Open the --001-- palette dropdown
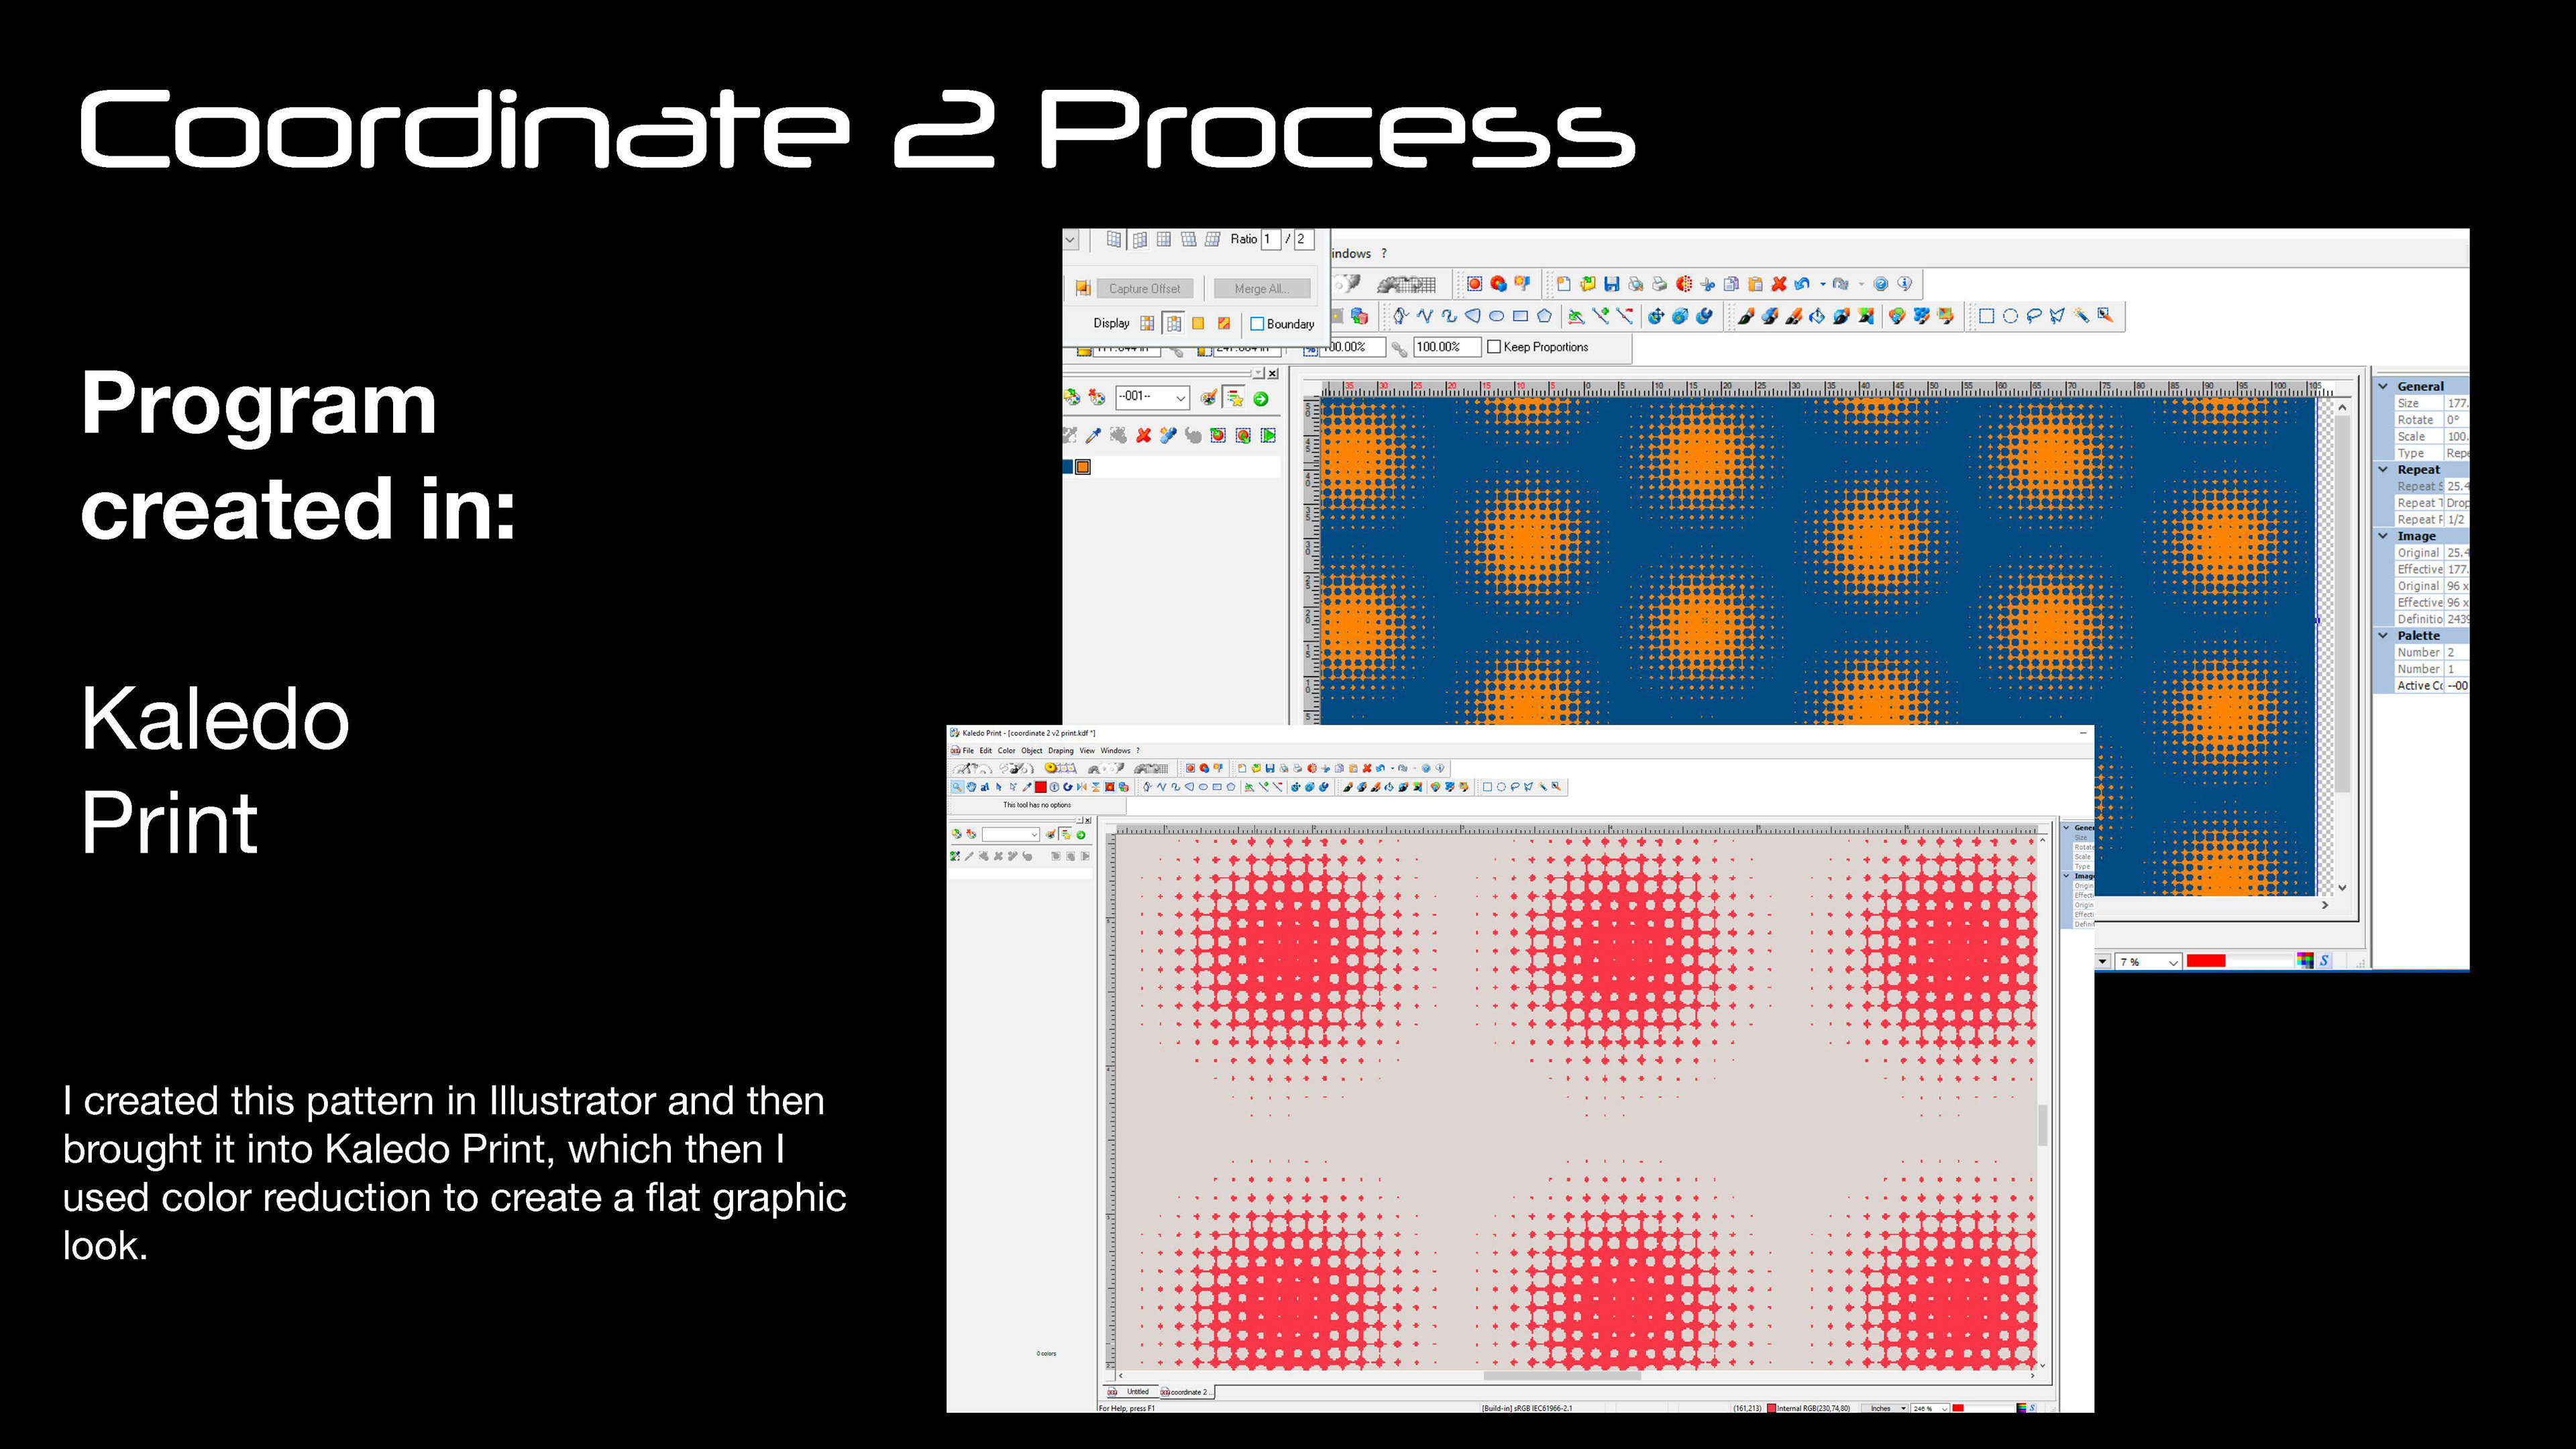 1180,398
